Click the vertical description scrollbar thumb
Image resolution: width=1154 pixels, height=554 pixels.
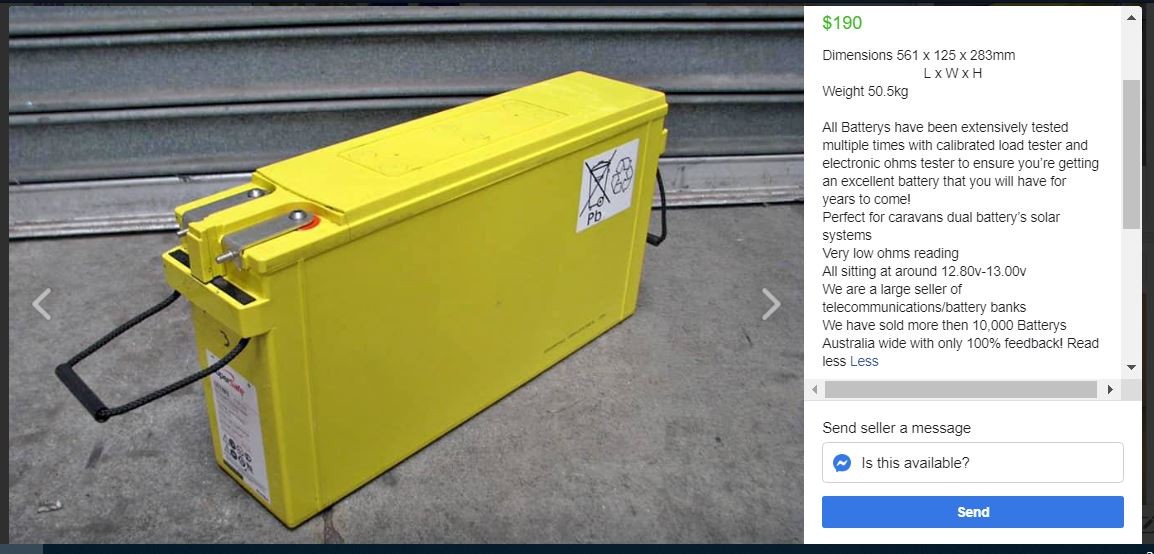coord(1131,155)
